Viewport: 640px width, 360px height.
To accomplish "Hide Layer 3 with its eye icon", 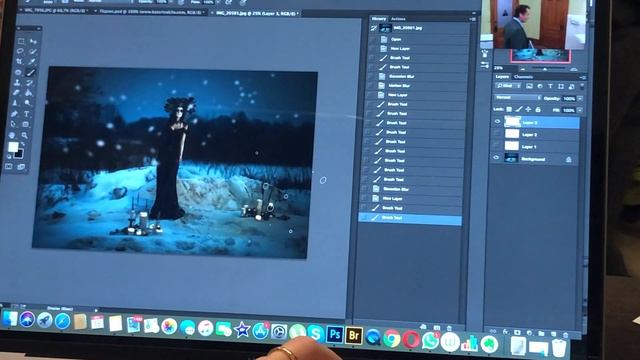I will (x=498, y=121).
